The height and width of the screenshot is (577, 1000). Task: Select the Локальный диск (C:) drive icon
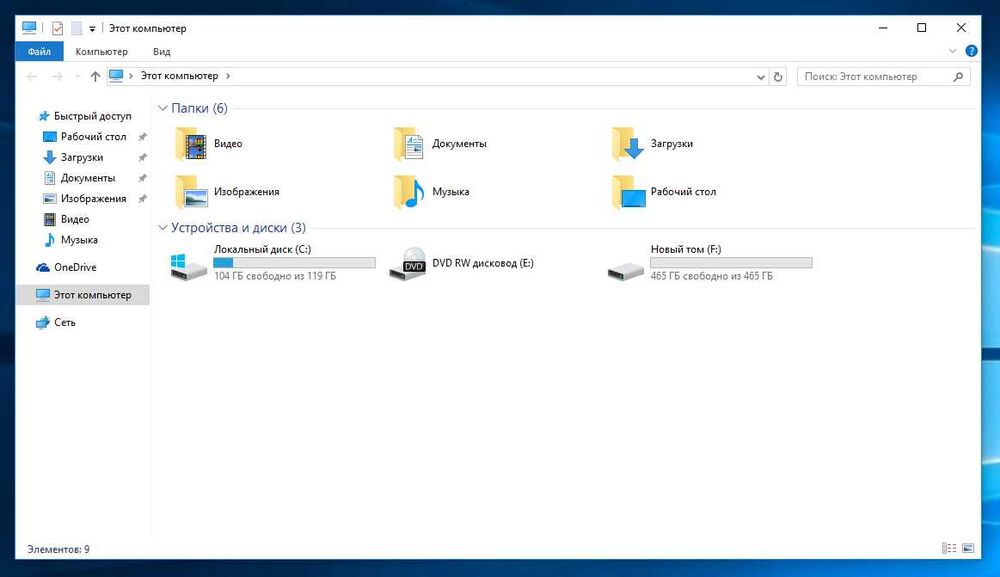188,265
